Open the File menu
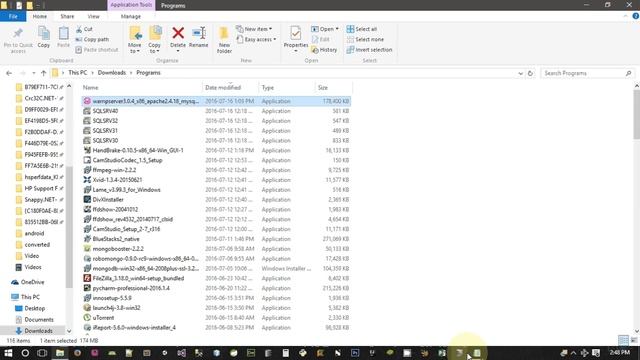This screenshot has height=360, width=640. tap(13, 16)
